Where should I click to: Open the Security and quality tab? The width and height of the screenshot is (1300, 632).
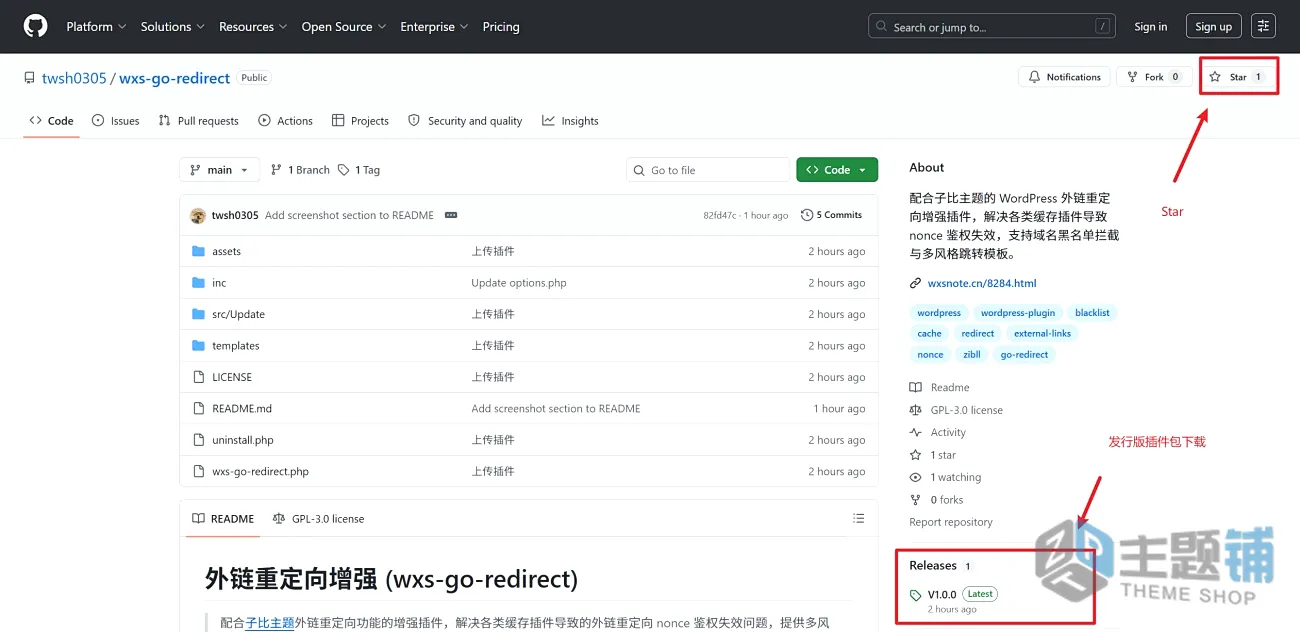tap(465, 121)
